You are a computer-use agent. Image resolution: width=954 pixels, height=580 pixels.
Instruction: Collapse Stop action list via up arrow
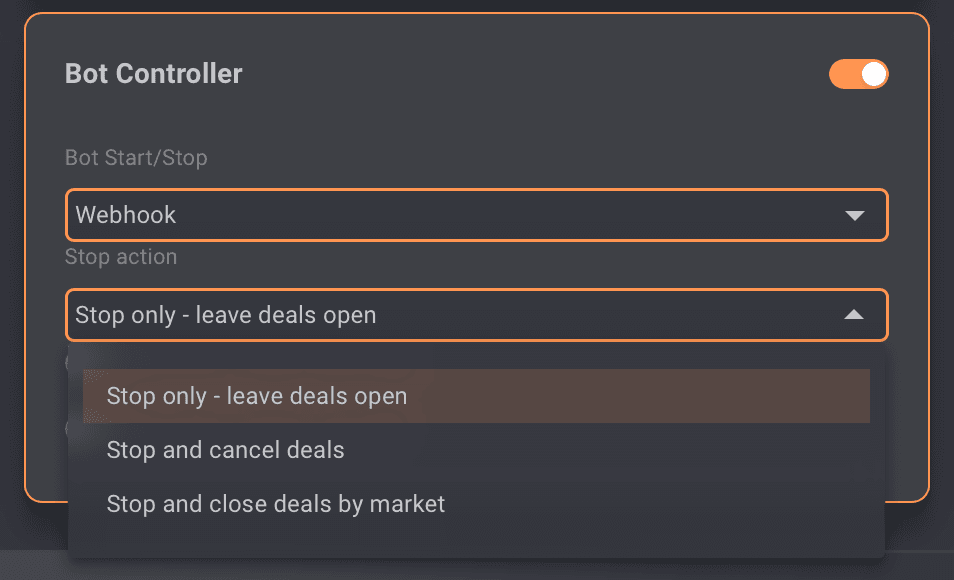[x=853, y=315]
